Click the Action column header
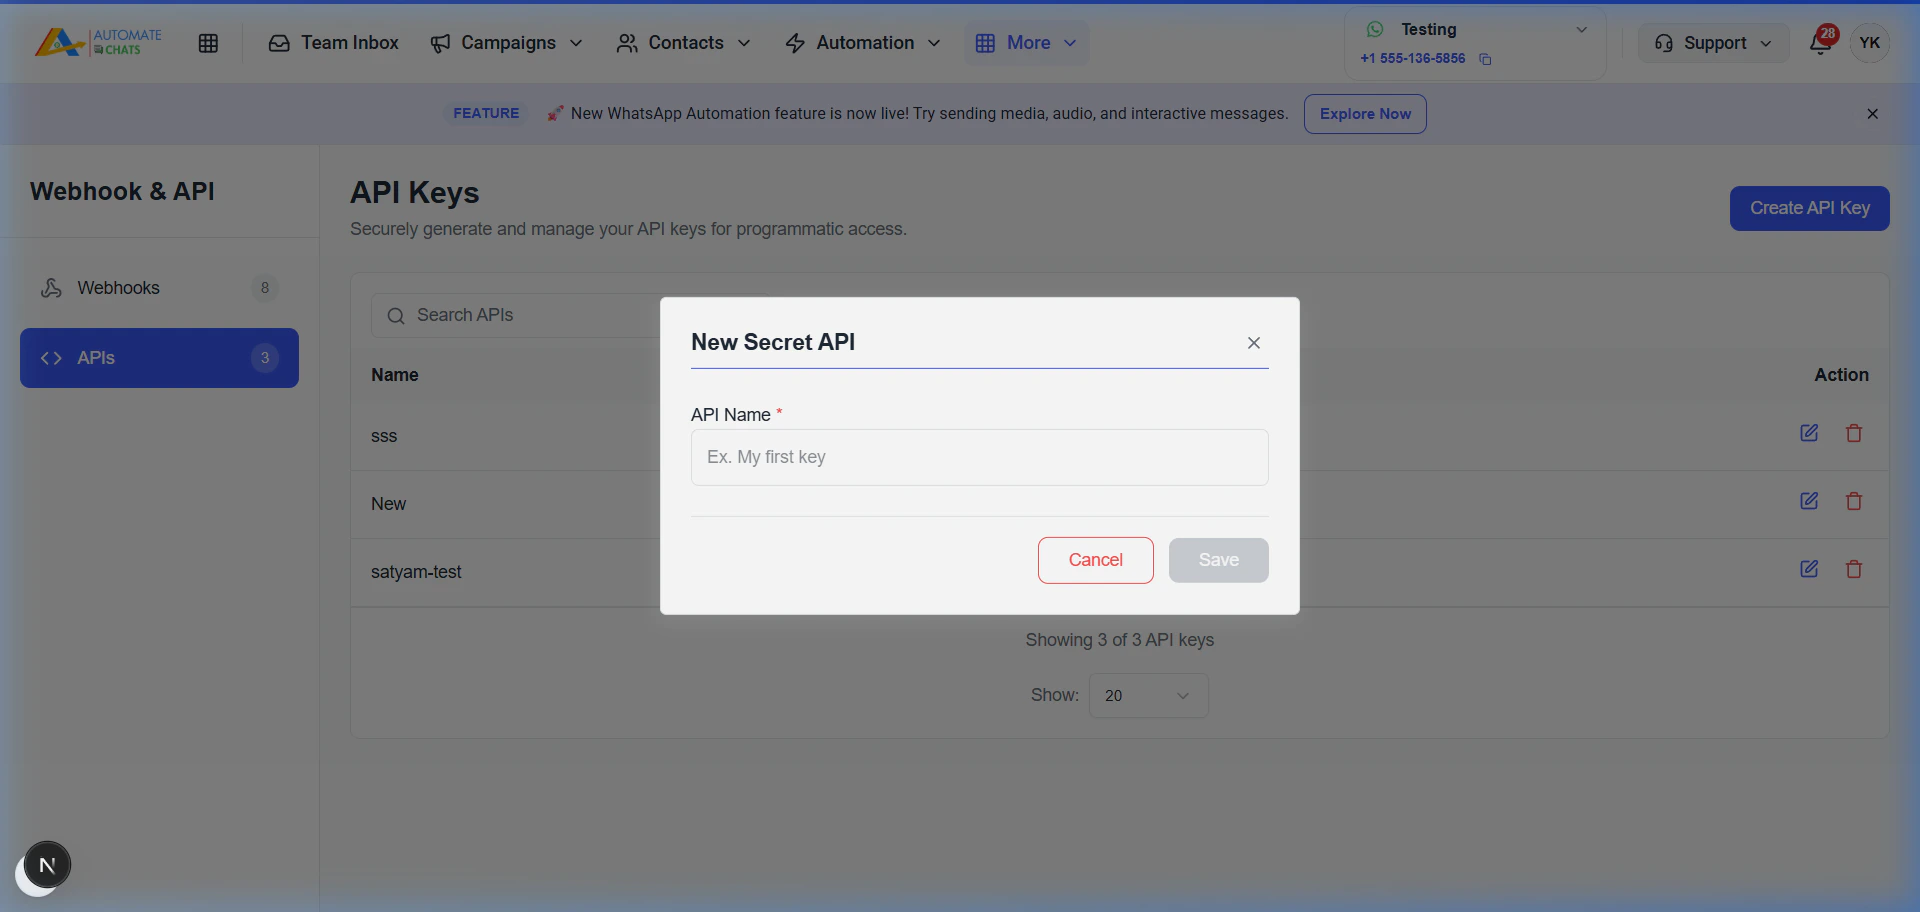Viewport: 1920px width, 912px height. coord(1841,375)
